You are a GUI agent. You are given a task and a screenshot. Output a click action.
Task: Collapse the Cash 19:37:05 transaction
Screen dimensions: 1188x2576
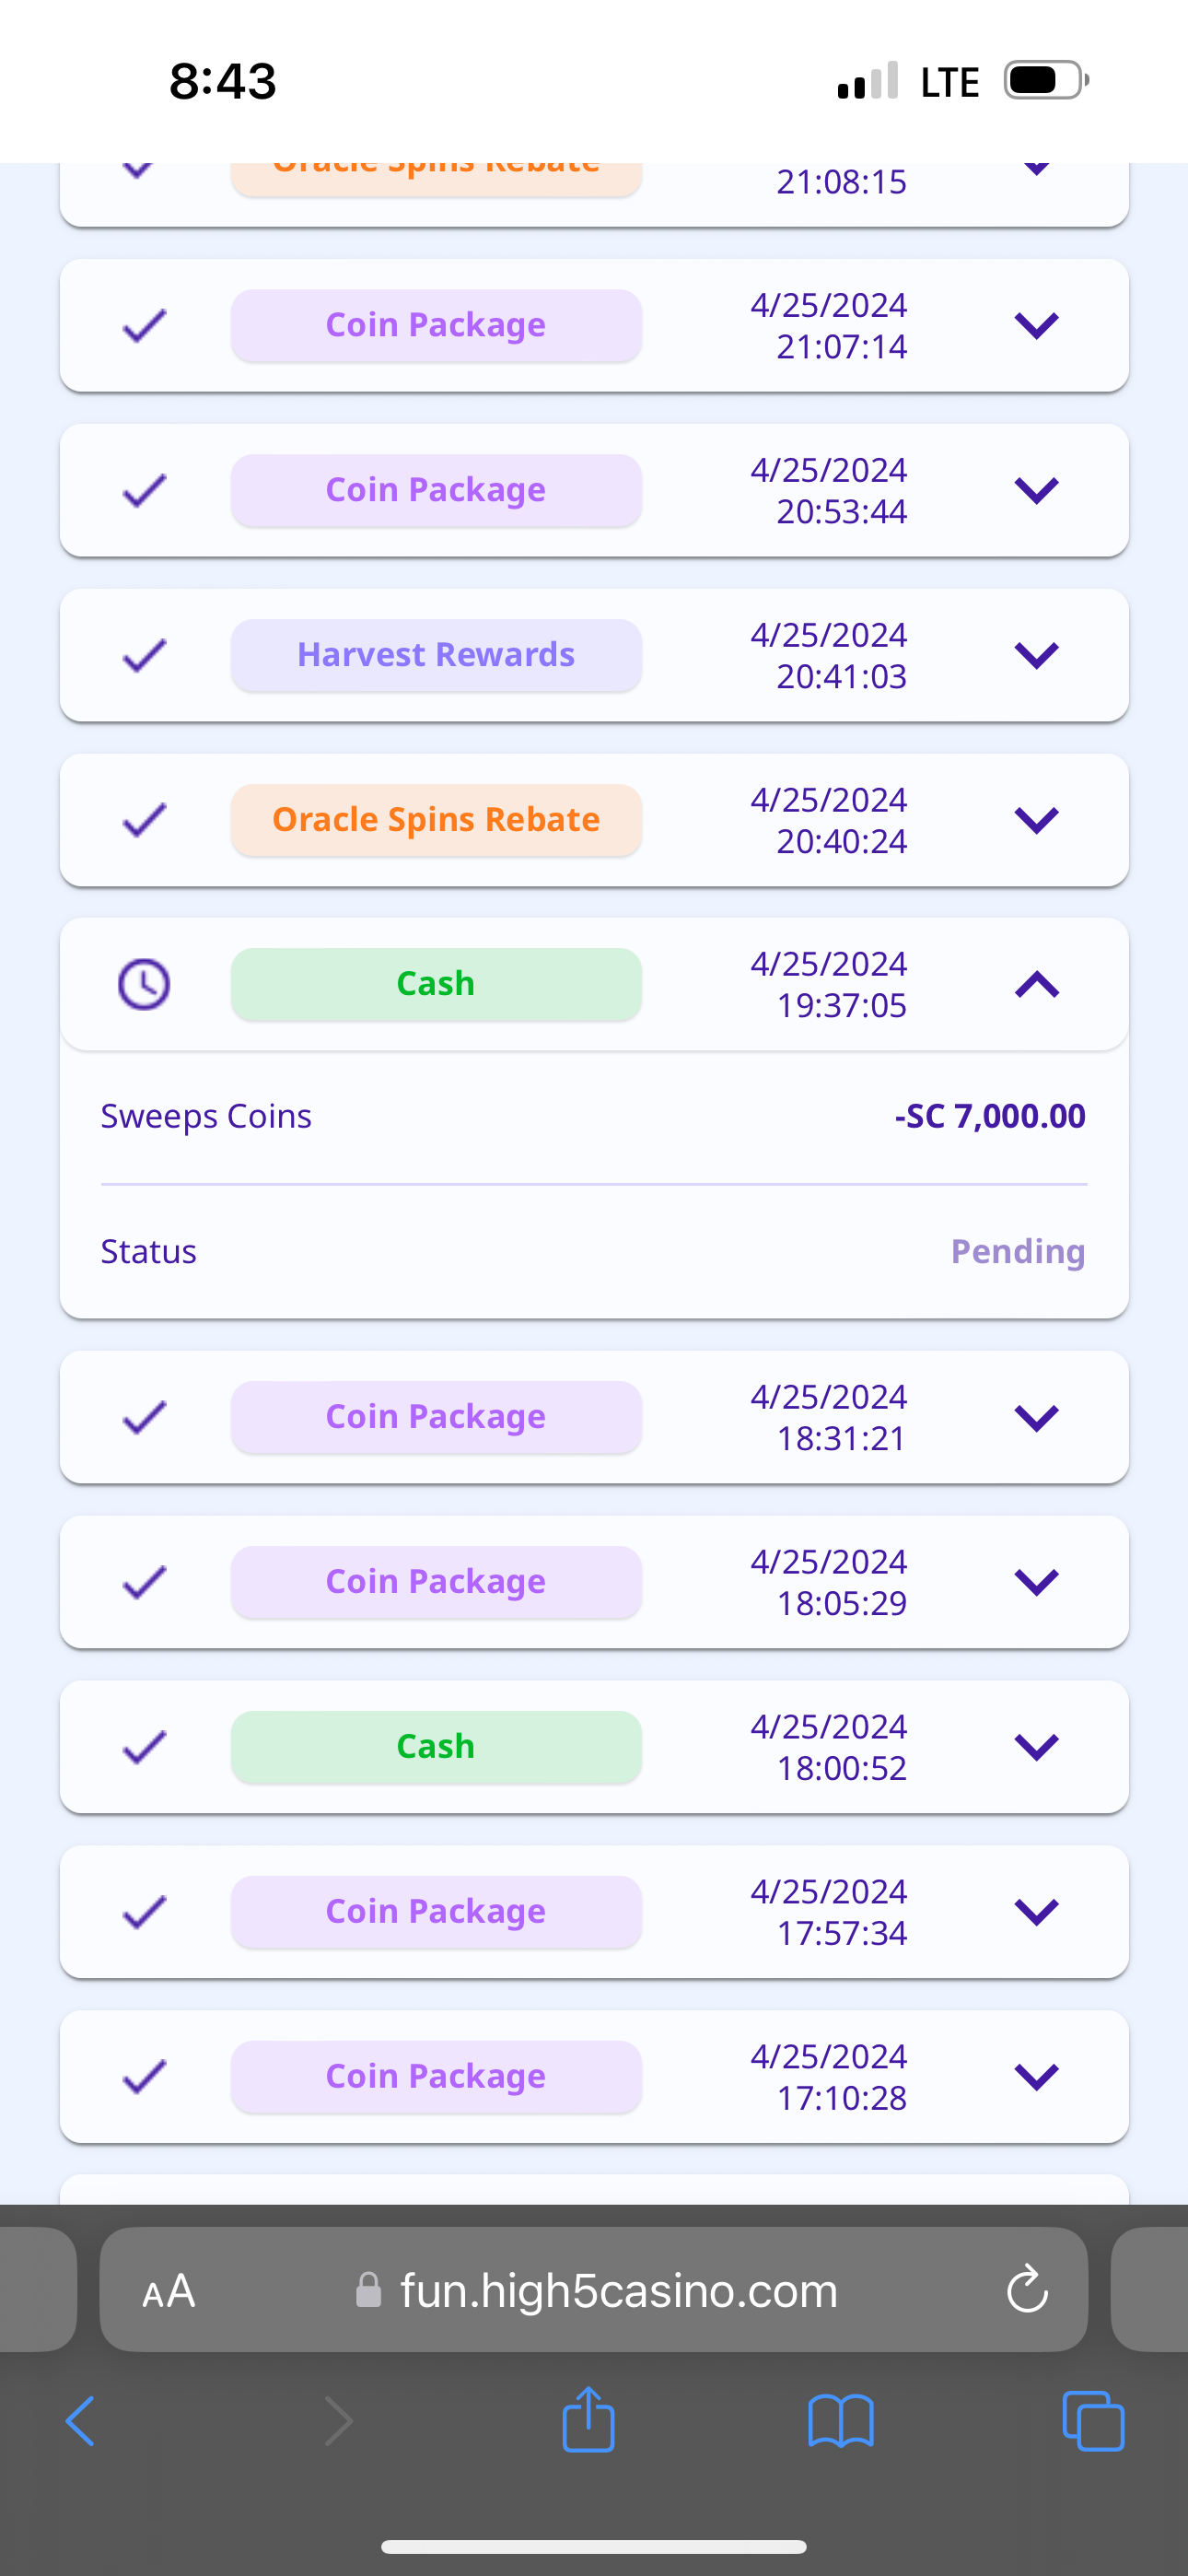(x=1037, y=985)
